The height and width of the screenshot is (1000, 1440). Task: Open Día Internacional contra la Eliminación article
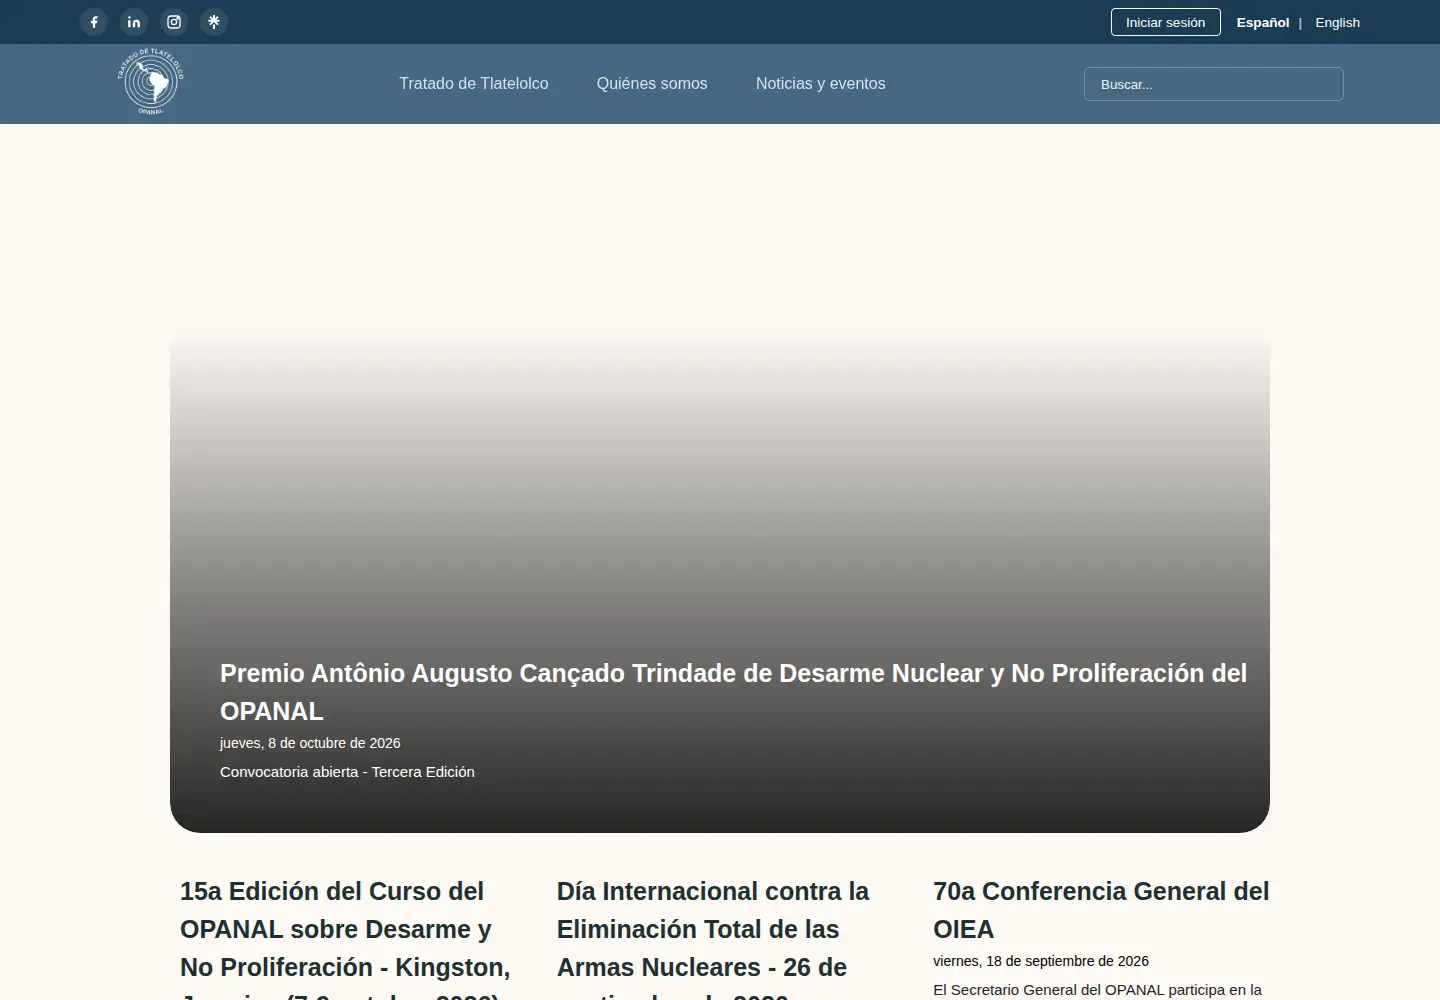click(x=713, y=938)
